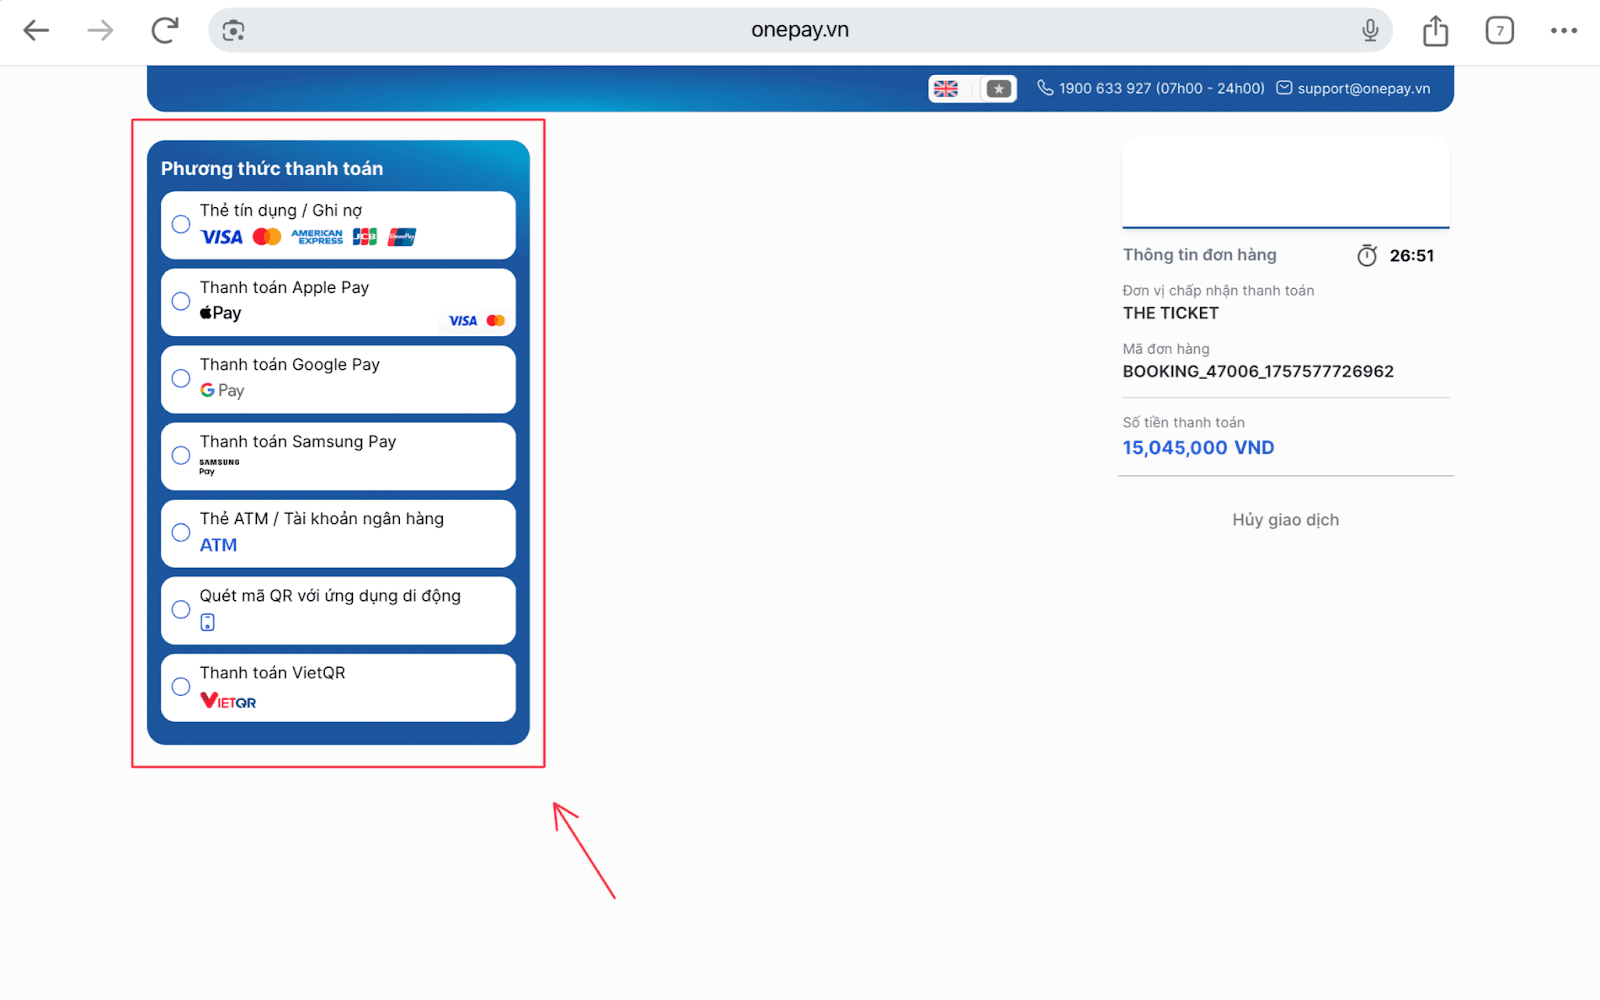Select the credit/debit card radio button

181,224
